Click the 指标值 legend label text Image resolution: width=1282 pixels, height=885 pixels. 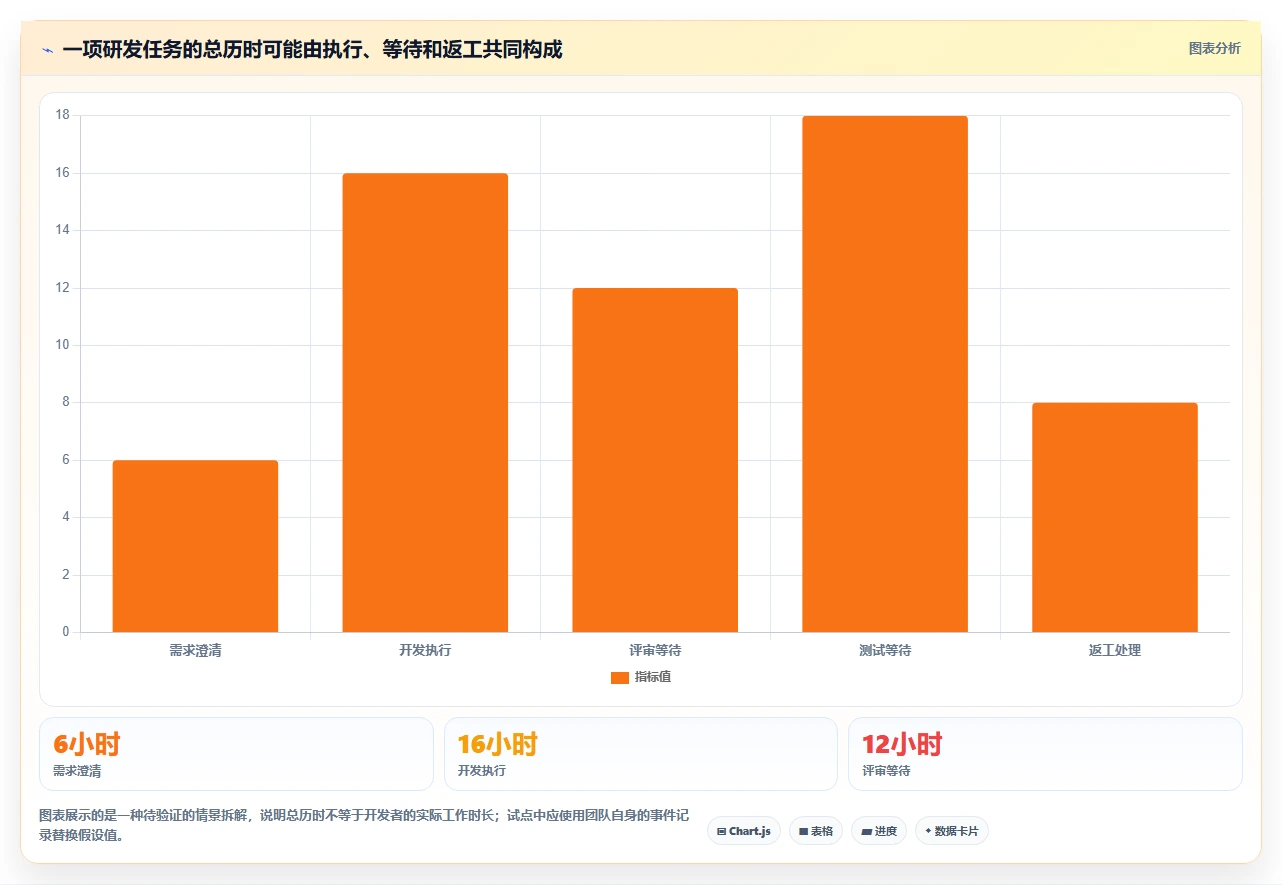pyautogui.click(x=652, y=677)
